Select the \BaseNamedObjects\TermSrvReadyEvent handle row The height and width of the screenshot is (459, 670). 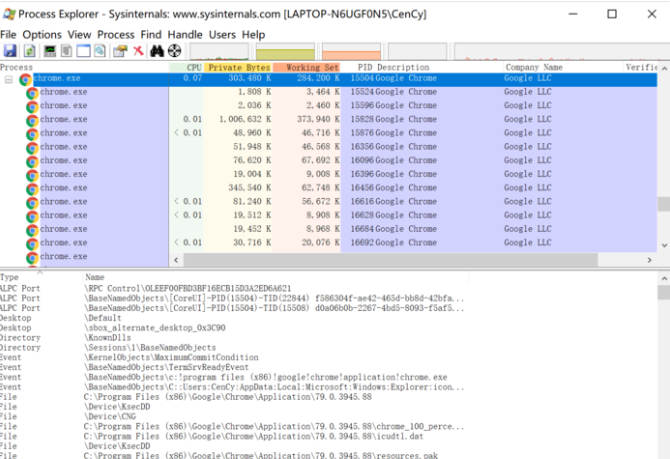click(x=233, y=367)
